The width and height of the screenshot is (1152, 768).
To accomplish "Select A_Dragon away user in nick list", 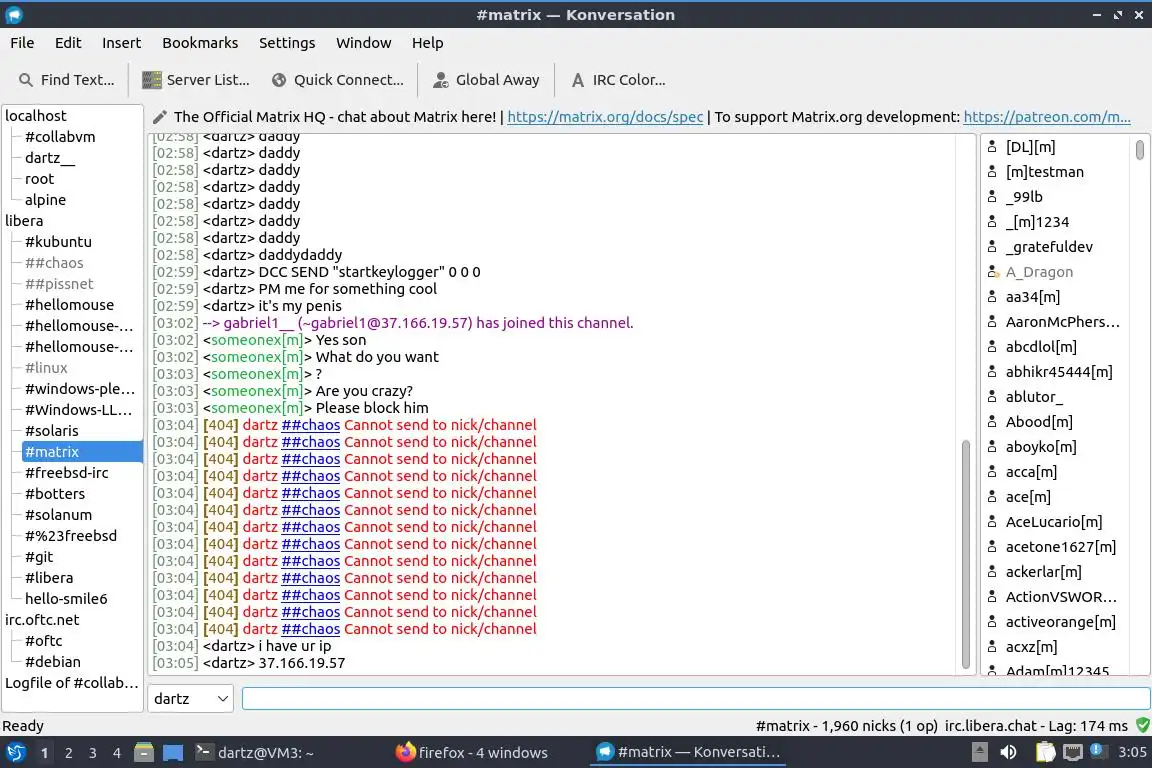I will 1039,272.
